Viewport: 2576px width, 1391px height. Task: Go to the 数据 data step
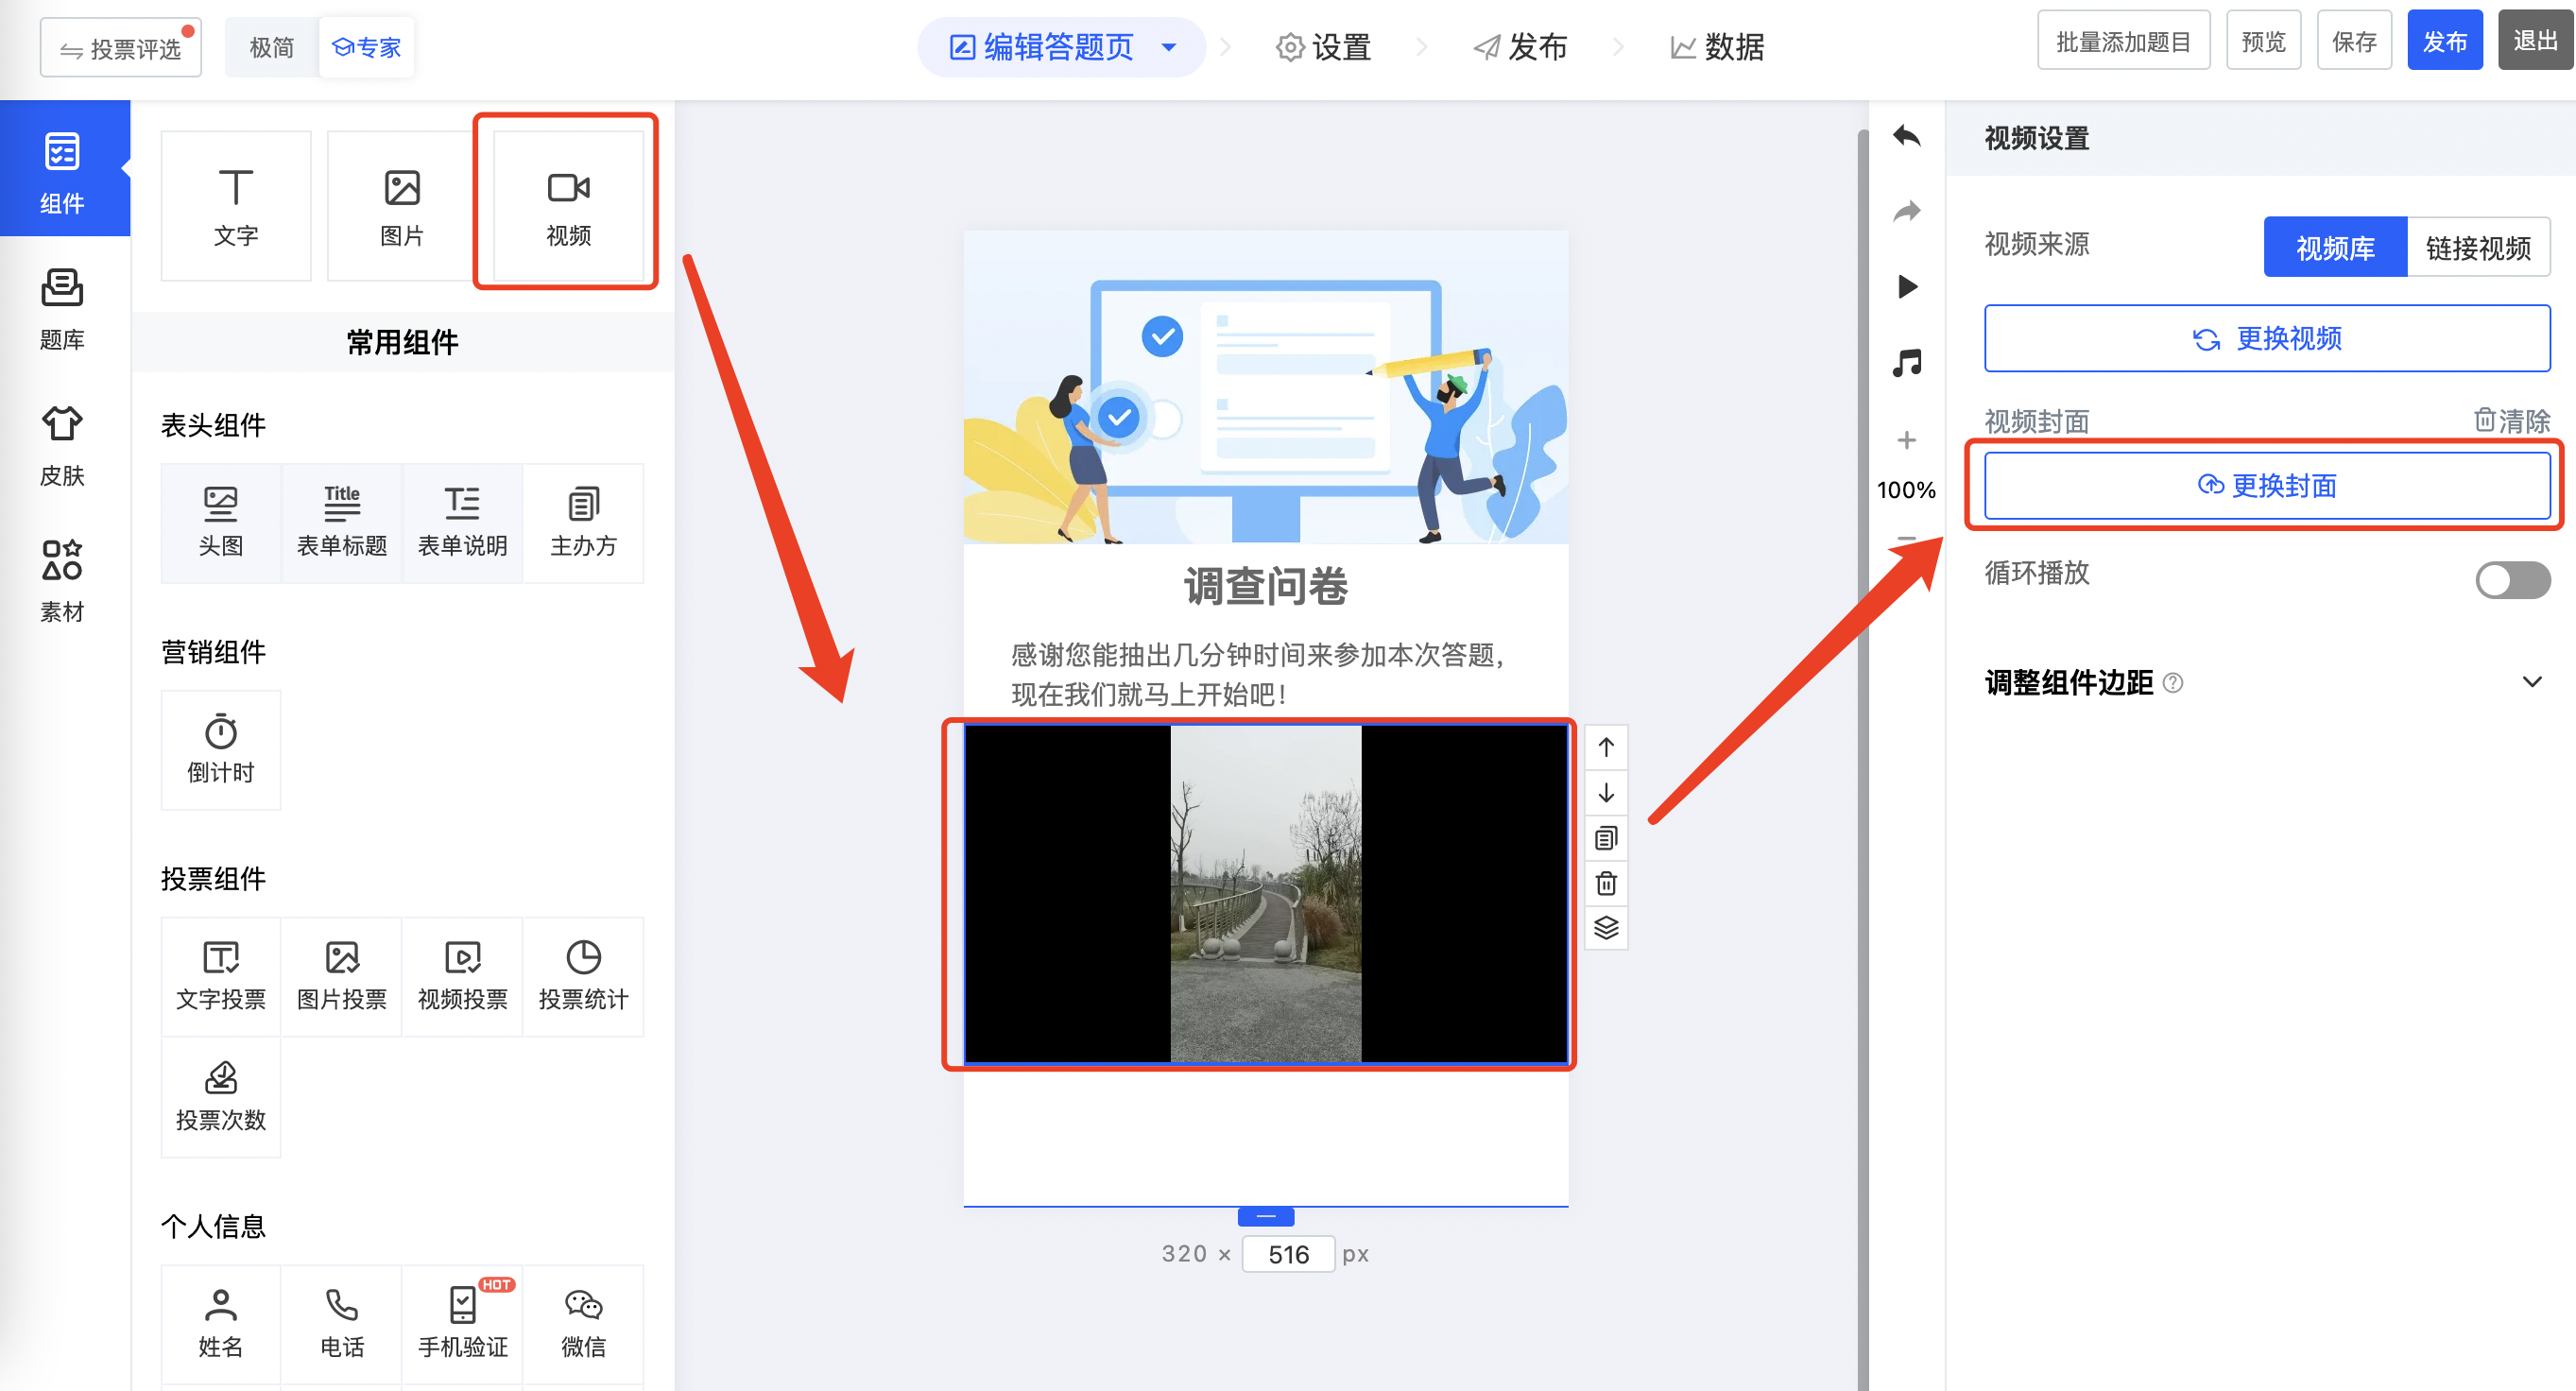[x=1716, y=47]
